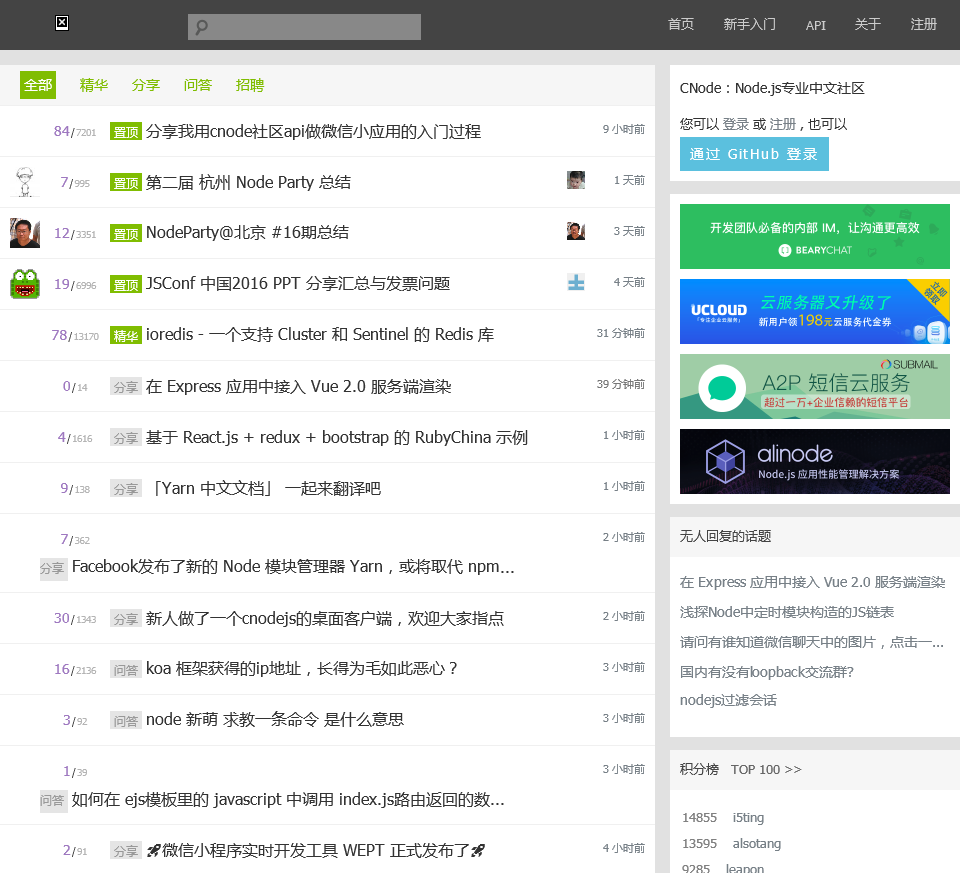Open user i5ting in ranking
960x873 pixels.
point(748,818)
